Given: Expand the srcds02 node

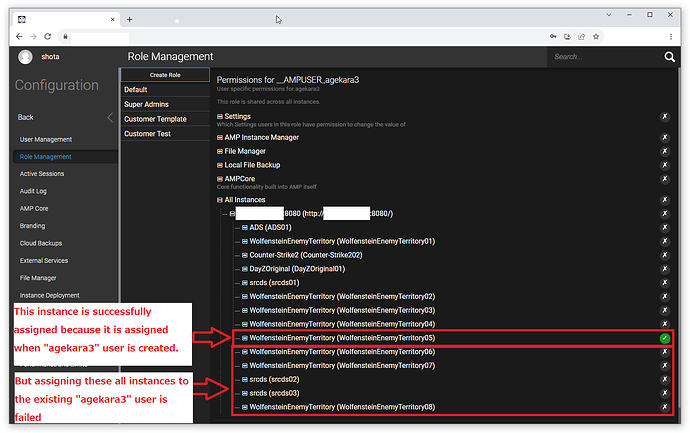Looking at the screenshot, I should (x=245, y=379).
